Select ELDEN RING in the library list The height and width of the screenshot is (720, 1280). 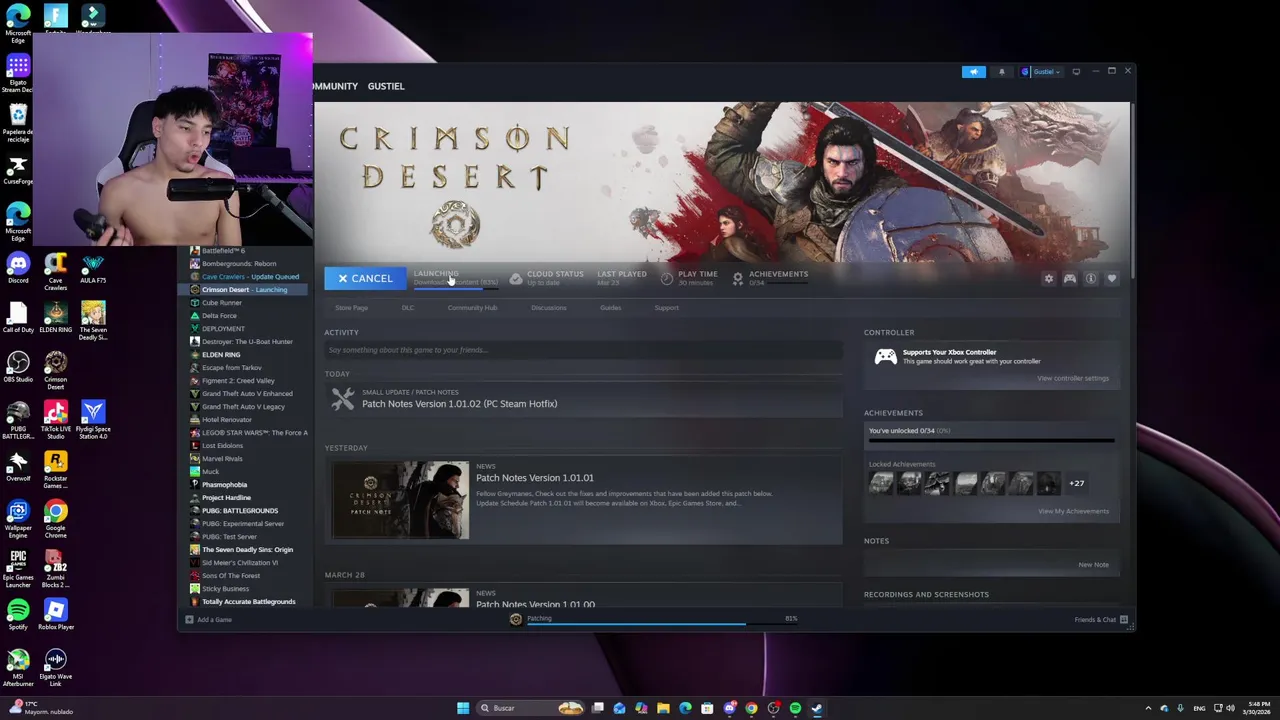221,355
